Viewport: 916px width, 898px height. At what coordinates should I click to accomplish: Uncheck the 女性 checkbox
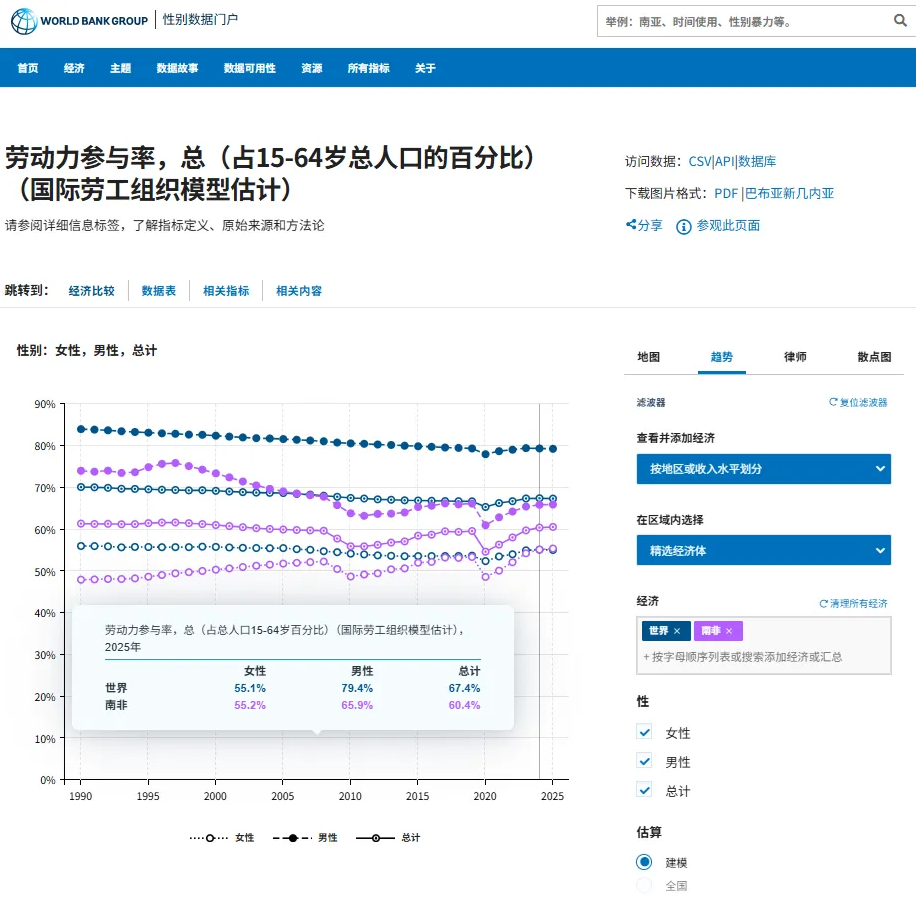[644, 732]
